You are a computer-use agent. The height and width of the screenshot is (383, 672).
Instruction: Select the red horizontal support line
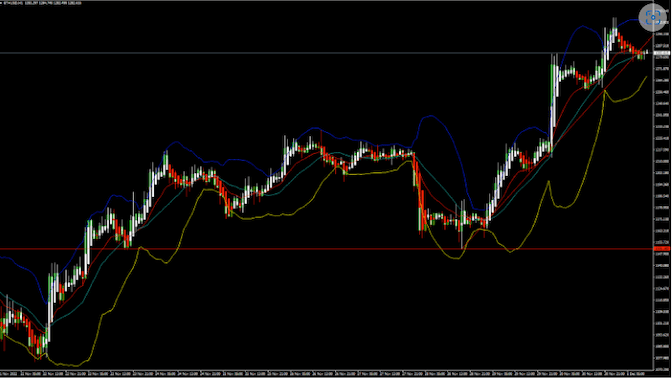pos(326,248)
